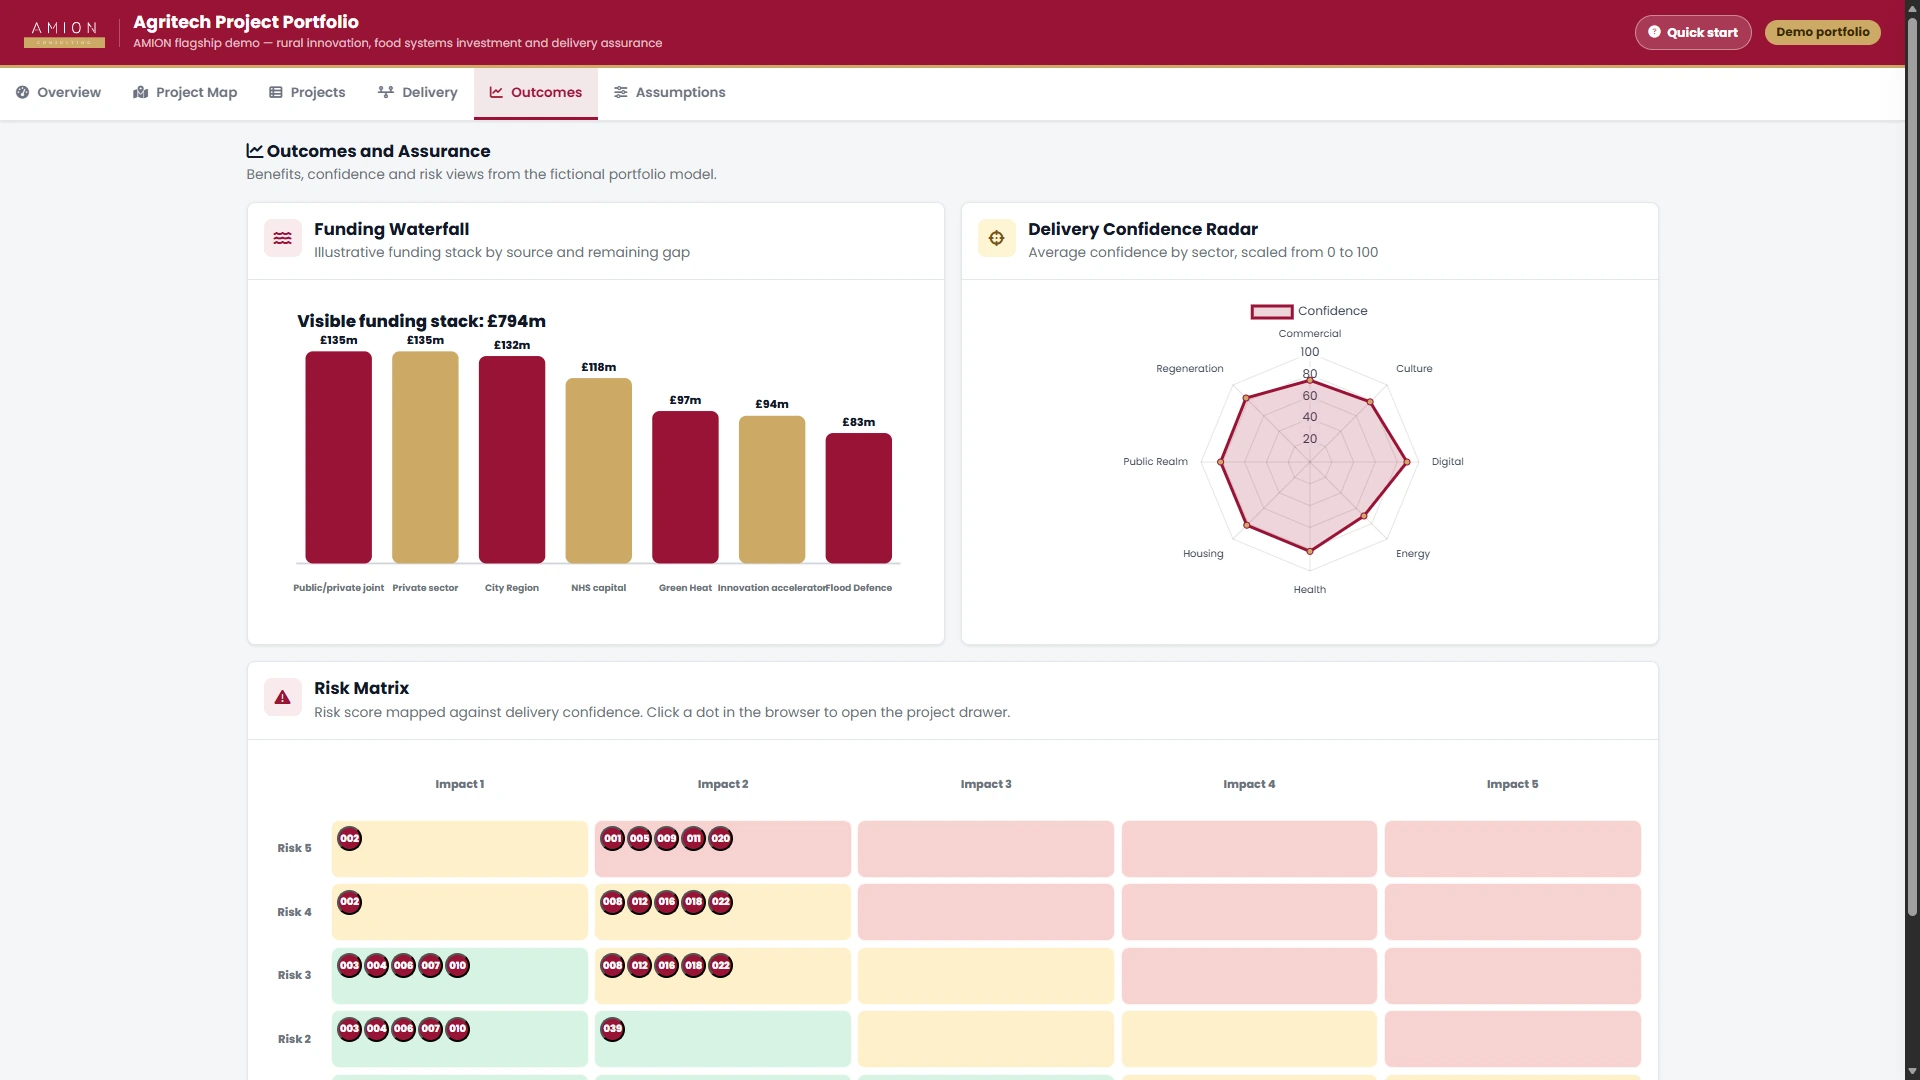Click the Demo portfolio badge
1920x1080 pixels.
coord(1822,32)
